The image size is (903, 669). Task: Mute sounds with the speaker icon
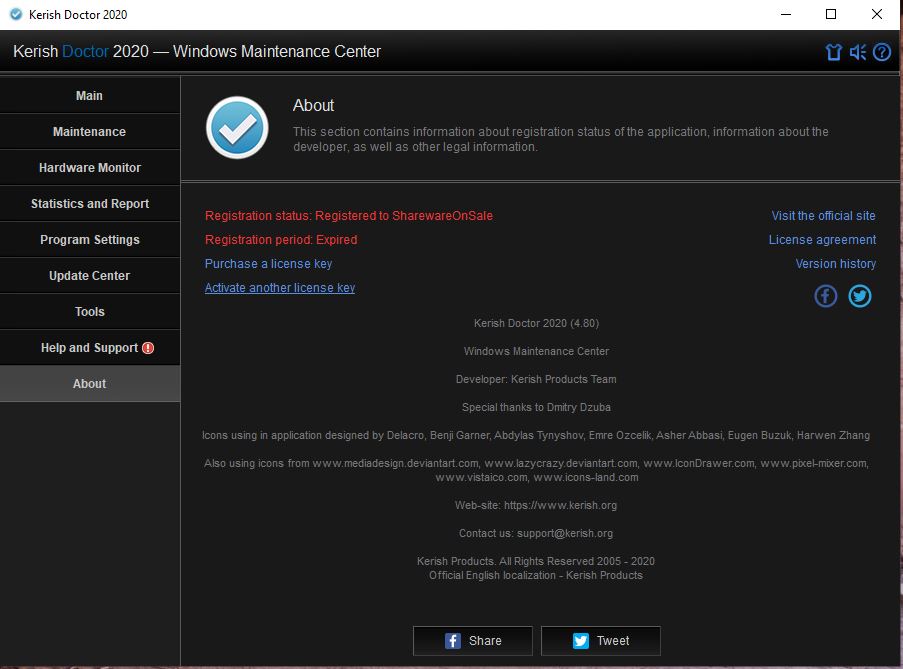click(x=858, y=52)
